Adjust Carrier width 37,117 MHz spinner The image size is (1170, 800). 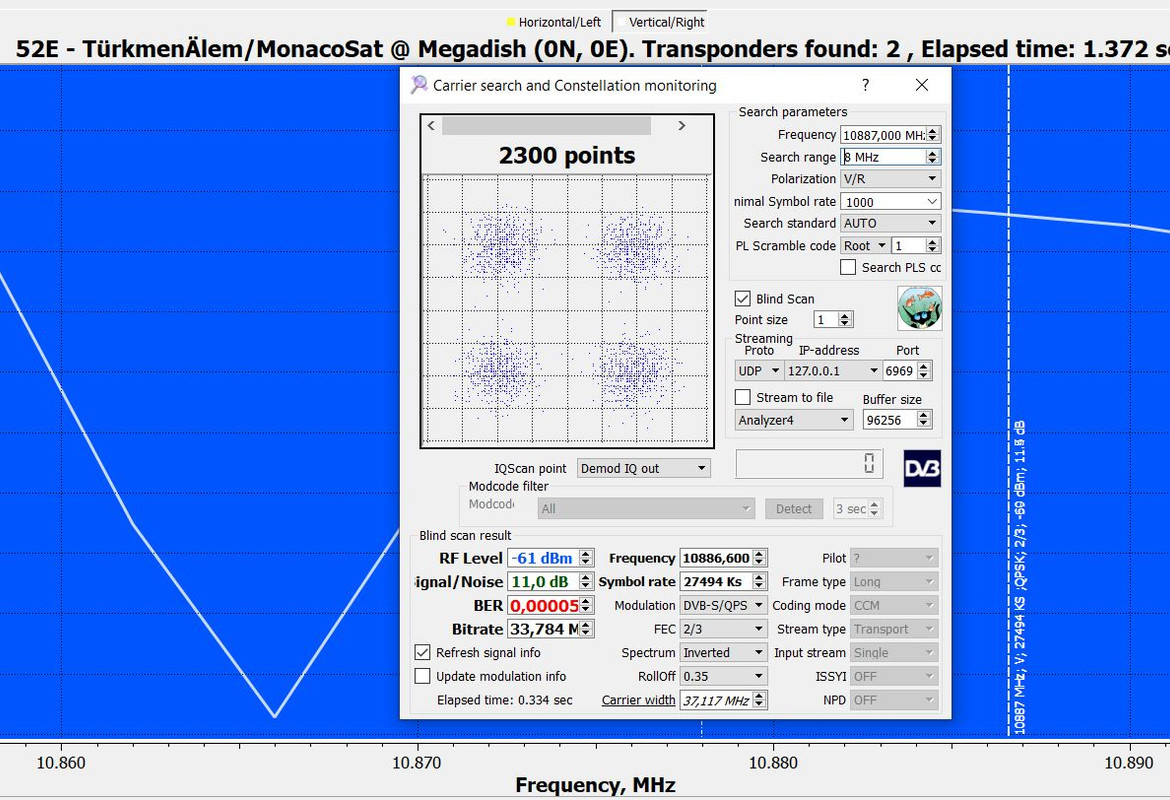point(760,700)
